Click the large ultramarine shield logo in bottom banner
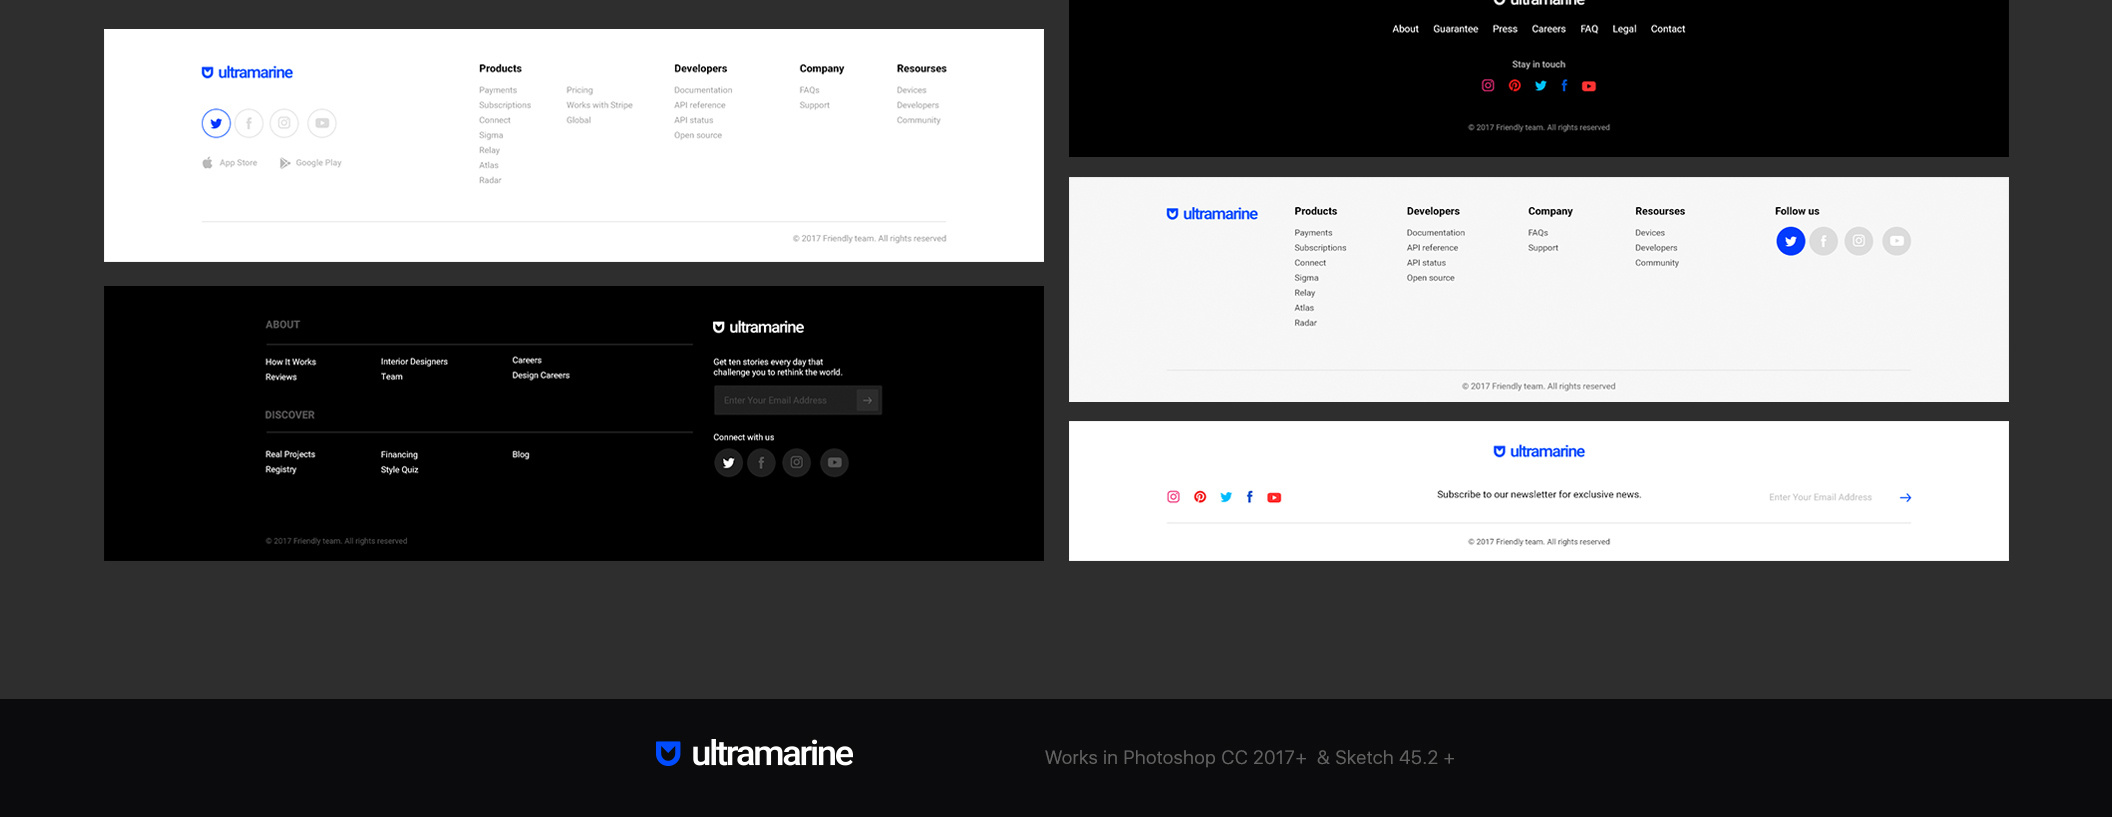 click(668, 753)
